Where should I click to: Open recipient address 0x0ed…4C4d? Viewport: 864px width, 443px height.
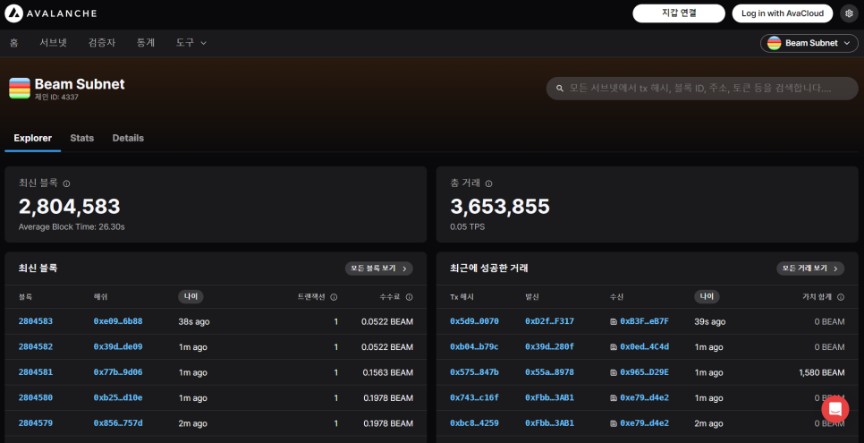645,347
